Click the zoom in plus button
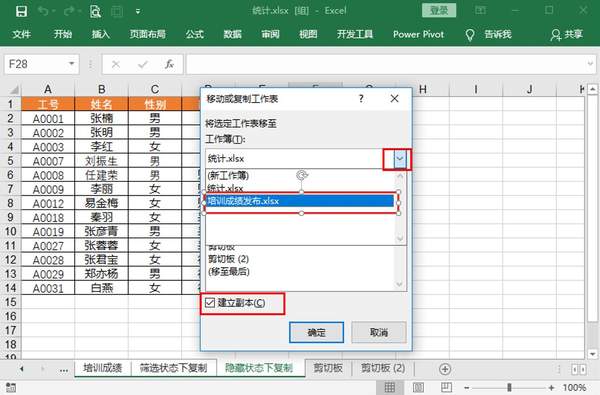Screen dimensions: 600x395 click(551, 388)
